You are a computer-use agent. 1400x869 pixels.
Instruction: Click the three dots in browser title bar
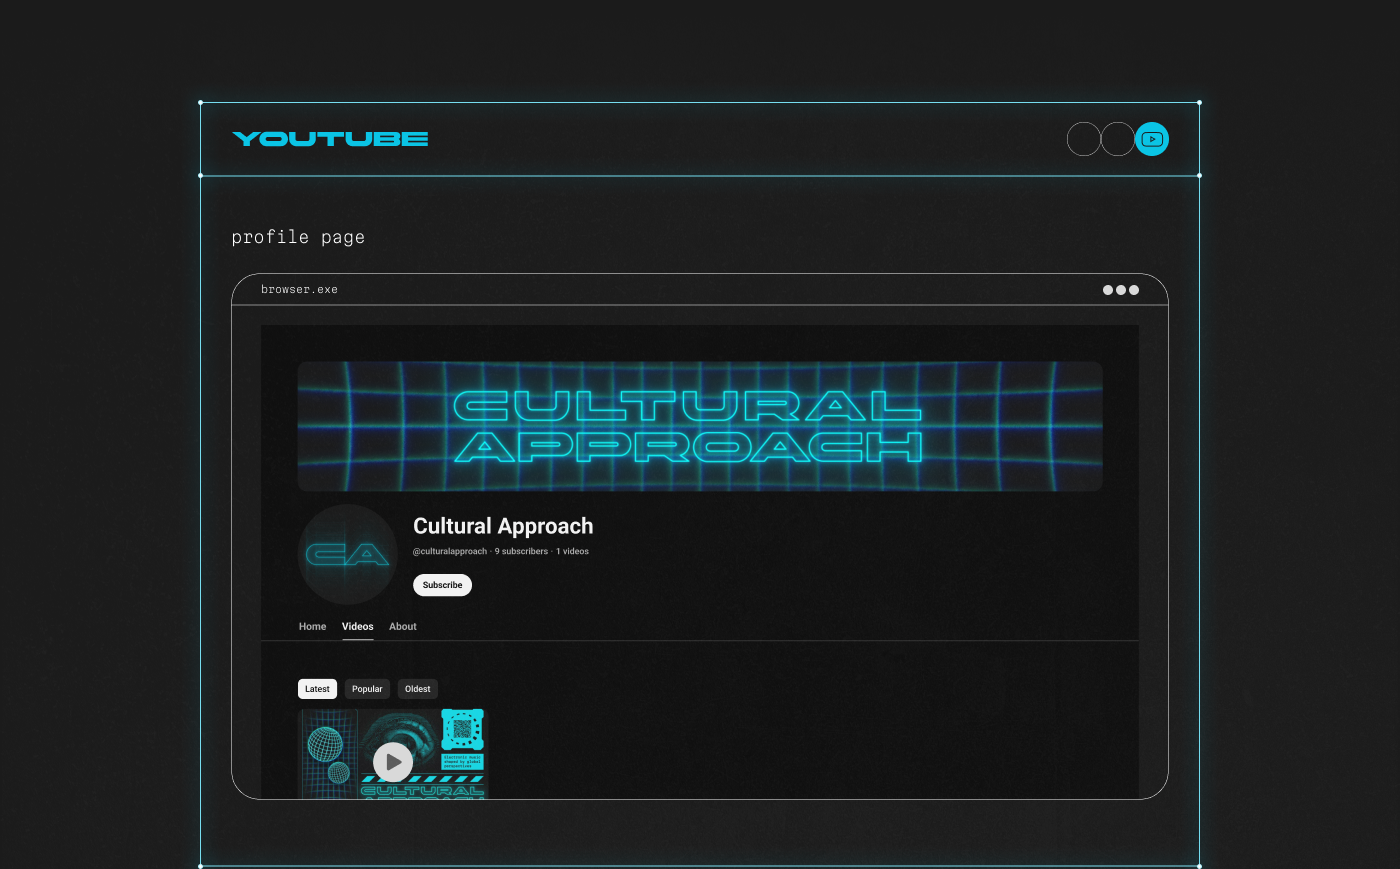click(1121, 290)
